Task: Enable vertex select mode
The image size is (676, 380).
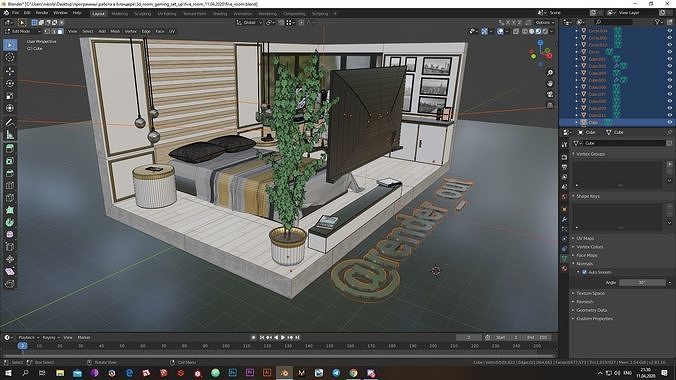Action: [x=47, y=31]
